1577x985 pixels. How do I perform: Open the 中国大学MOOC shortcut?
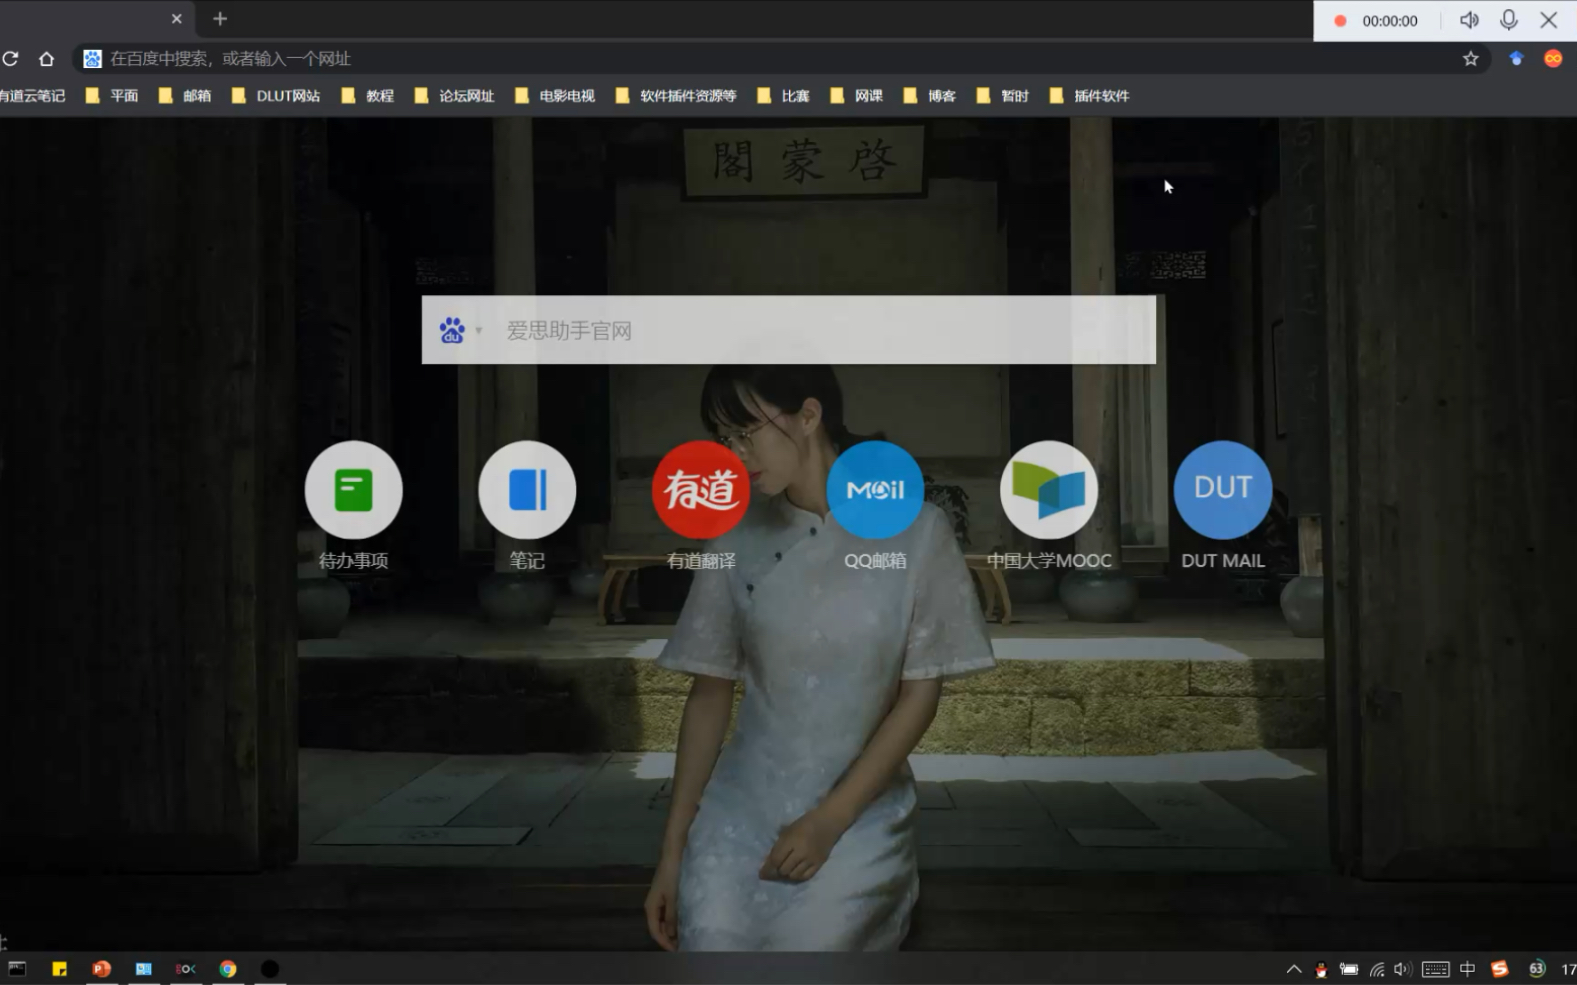tap(1049, 490)
